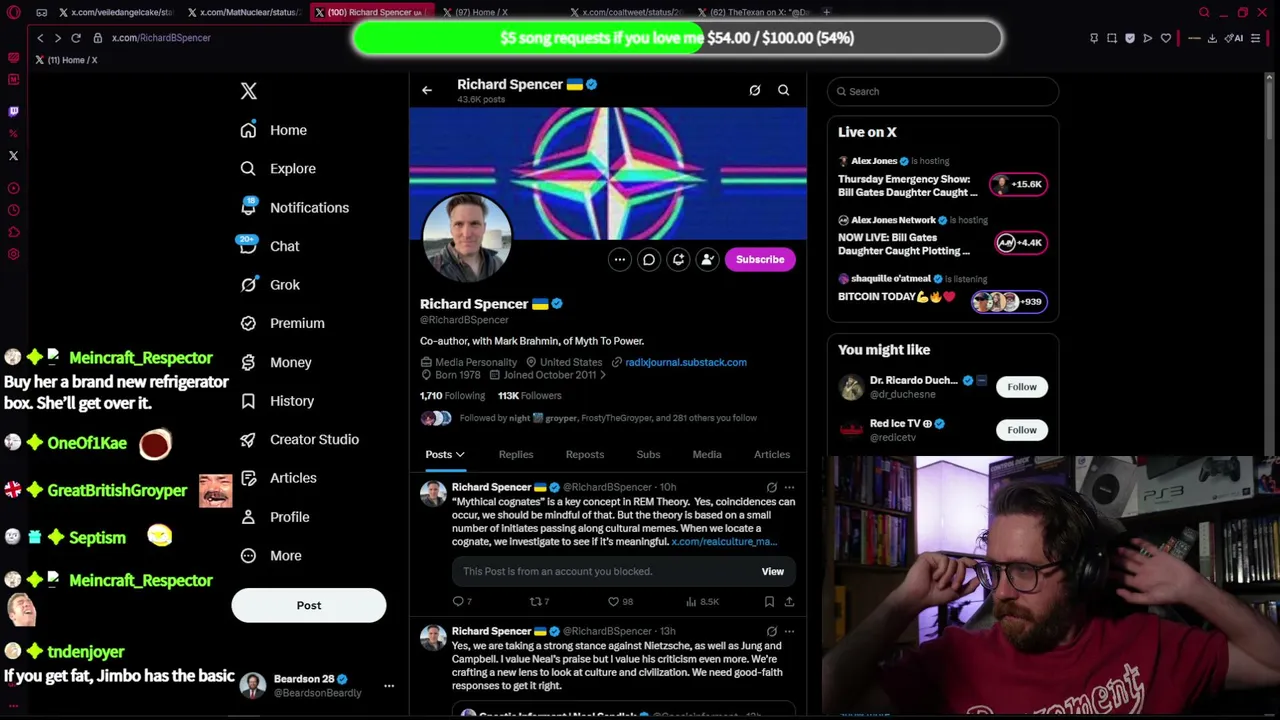Switch to the MatNuclear status browser tab
Image resolution: width=1280 pixels, height=720 pixels.
(x=245, y=12)
